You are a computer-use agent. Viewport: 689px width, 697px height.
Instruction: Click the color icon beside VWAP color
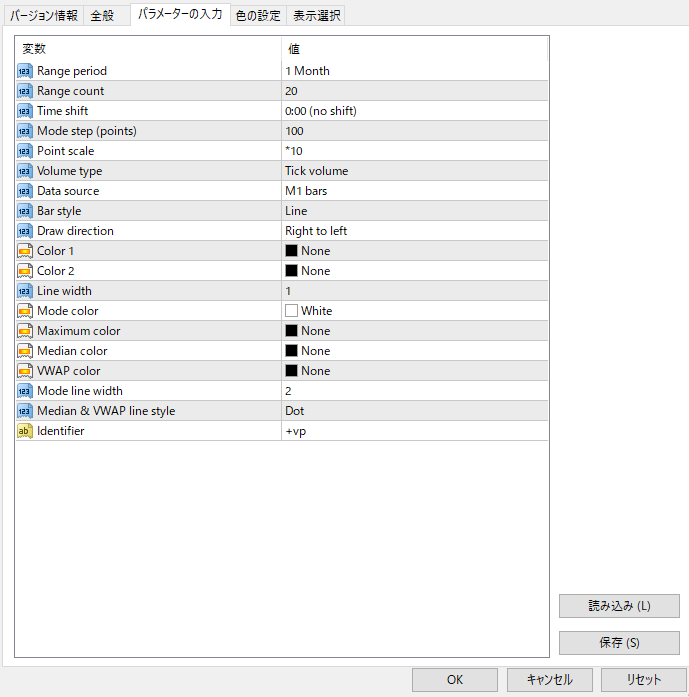25,371
